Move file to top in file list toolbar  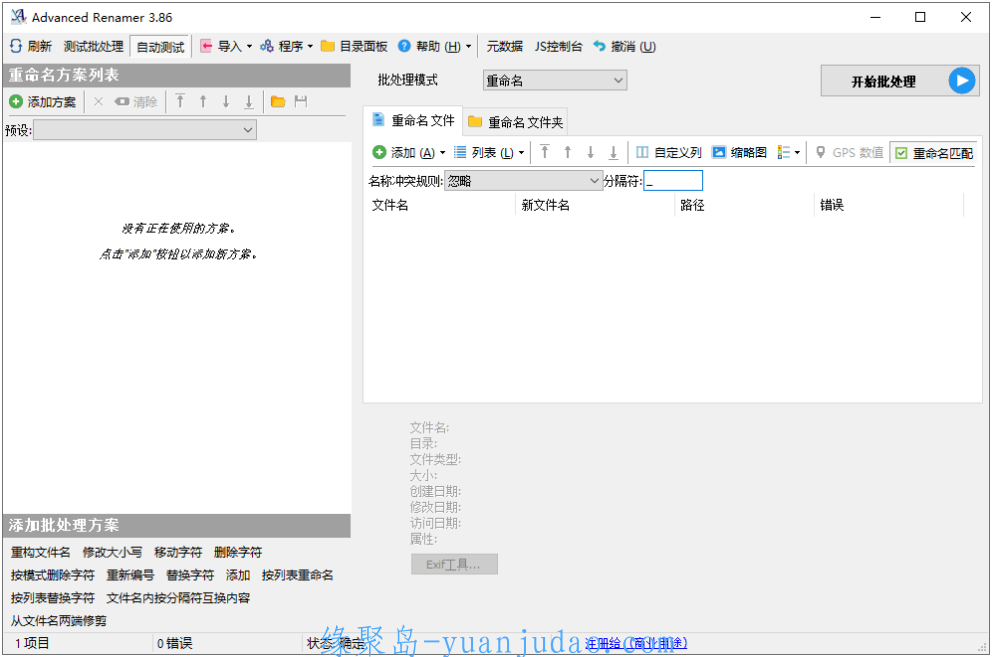[x=545, y=152]
